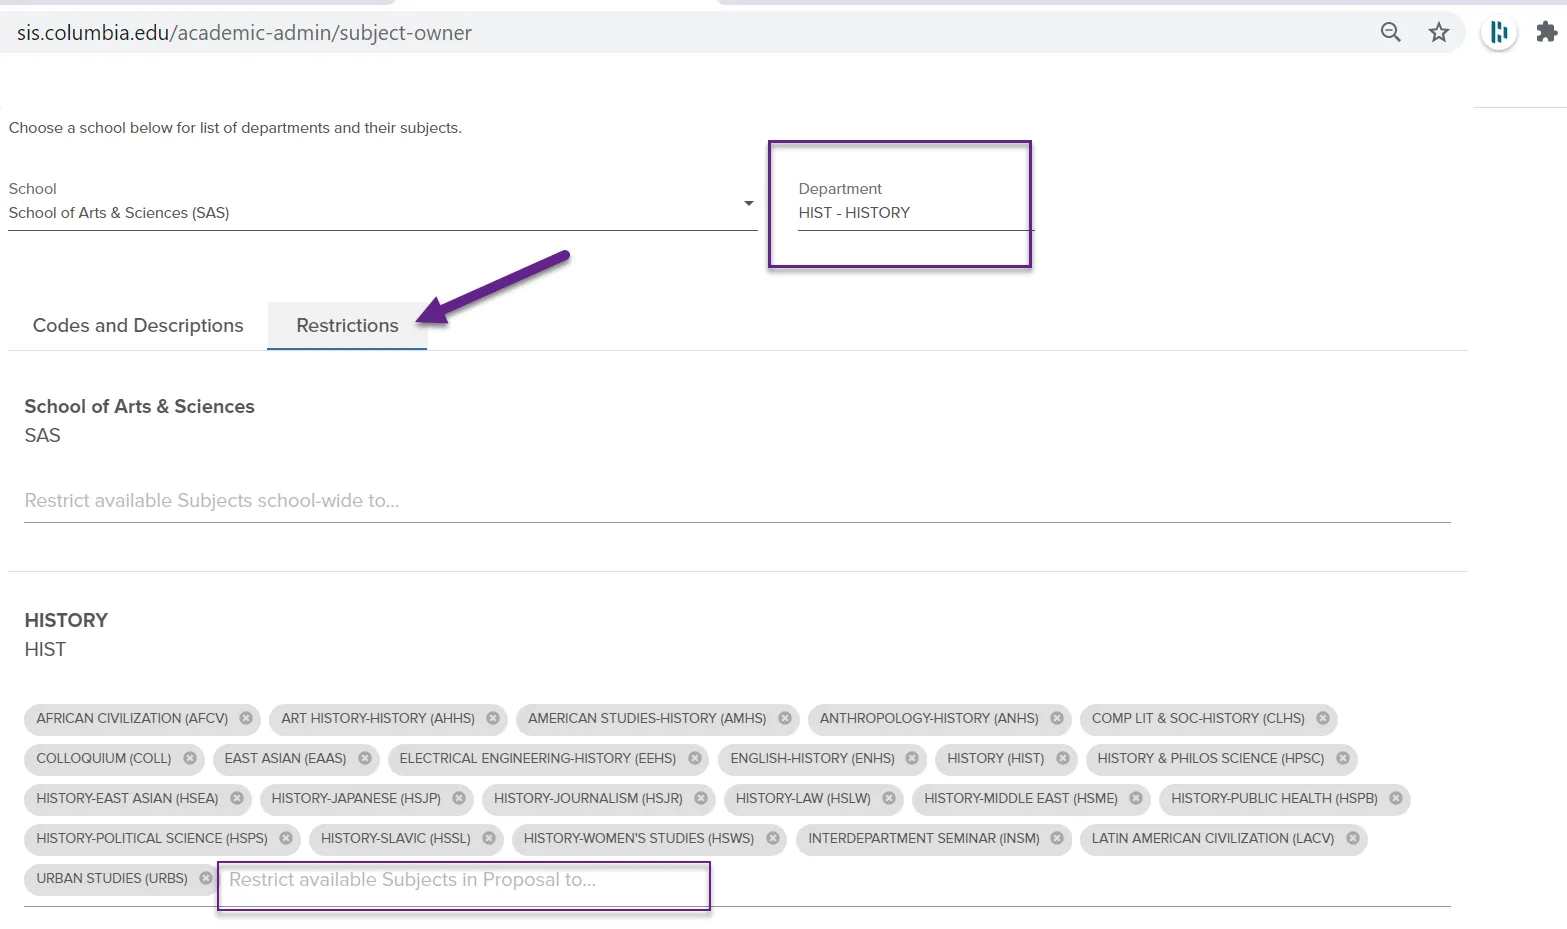This screenshot has height=929, width=1567.
Task: Open the Restrictions tab
Action: click(347, 325)
